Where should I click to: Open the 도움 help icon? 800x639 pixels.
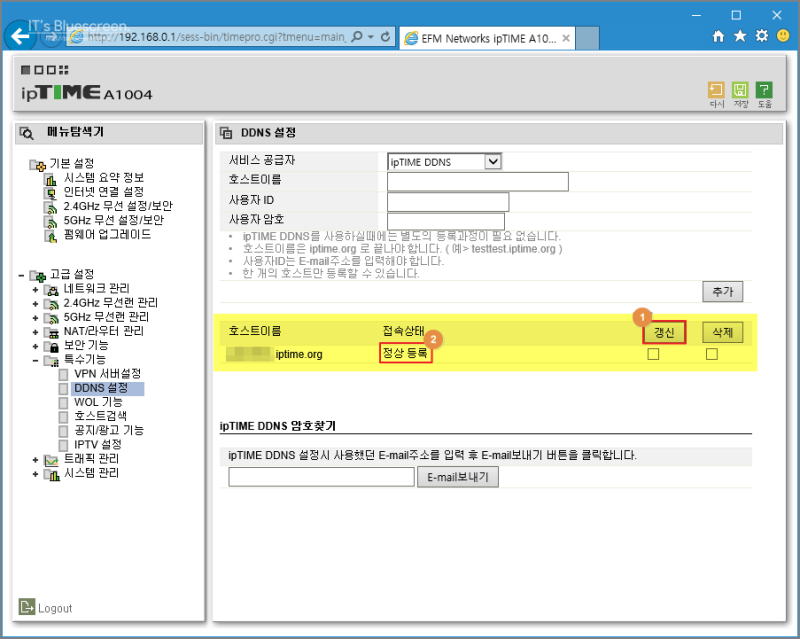(x=764, y=90)
